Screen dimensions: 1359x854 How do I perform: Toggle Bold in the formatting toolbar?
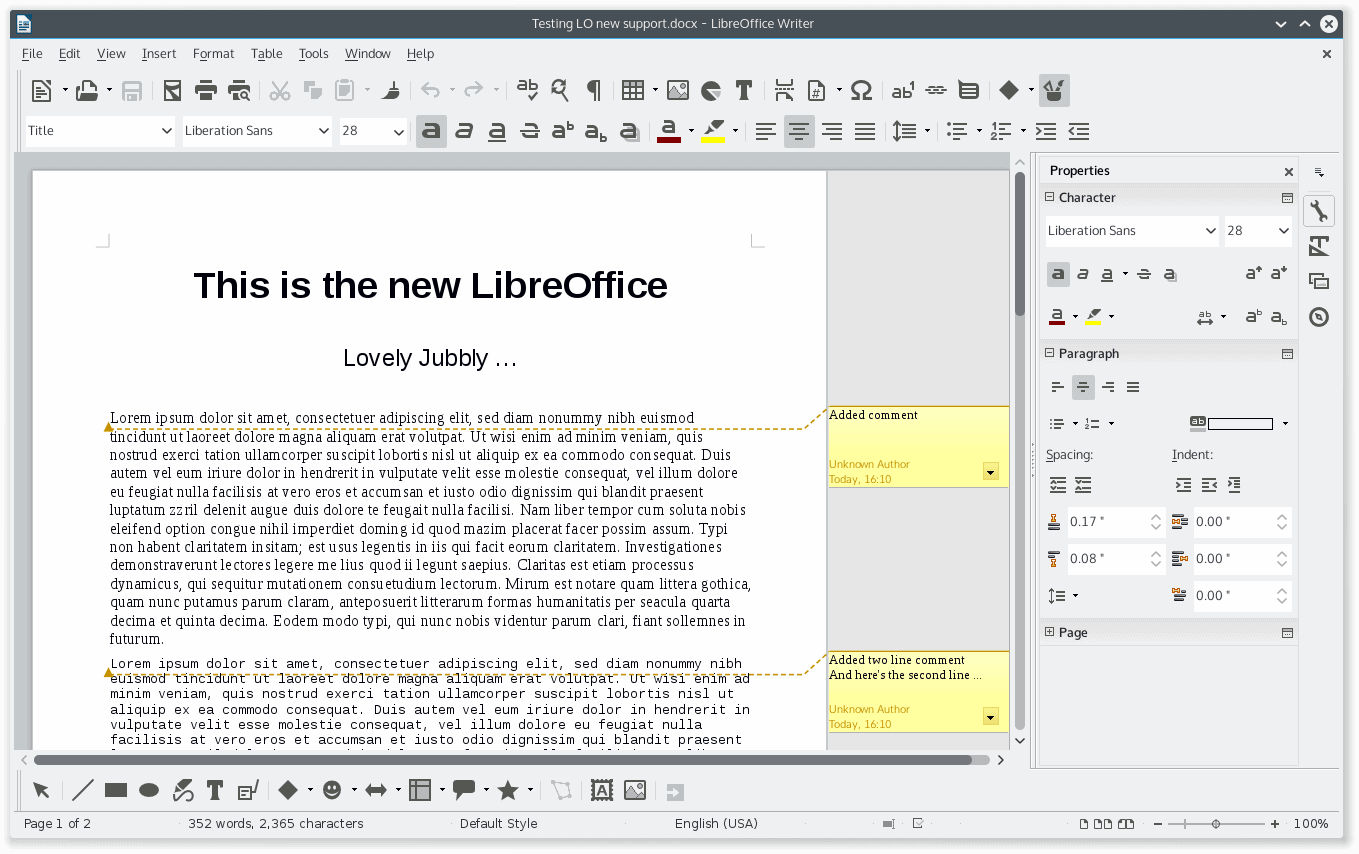[431, 131]
